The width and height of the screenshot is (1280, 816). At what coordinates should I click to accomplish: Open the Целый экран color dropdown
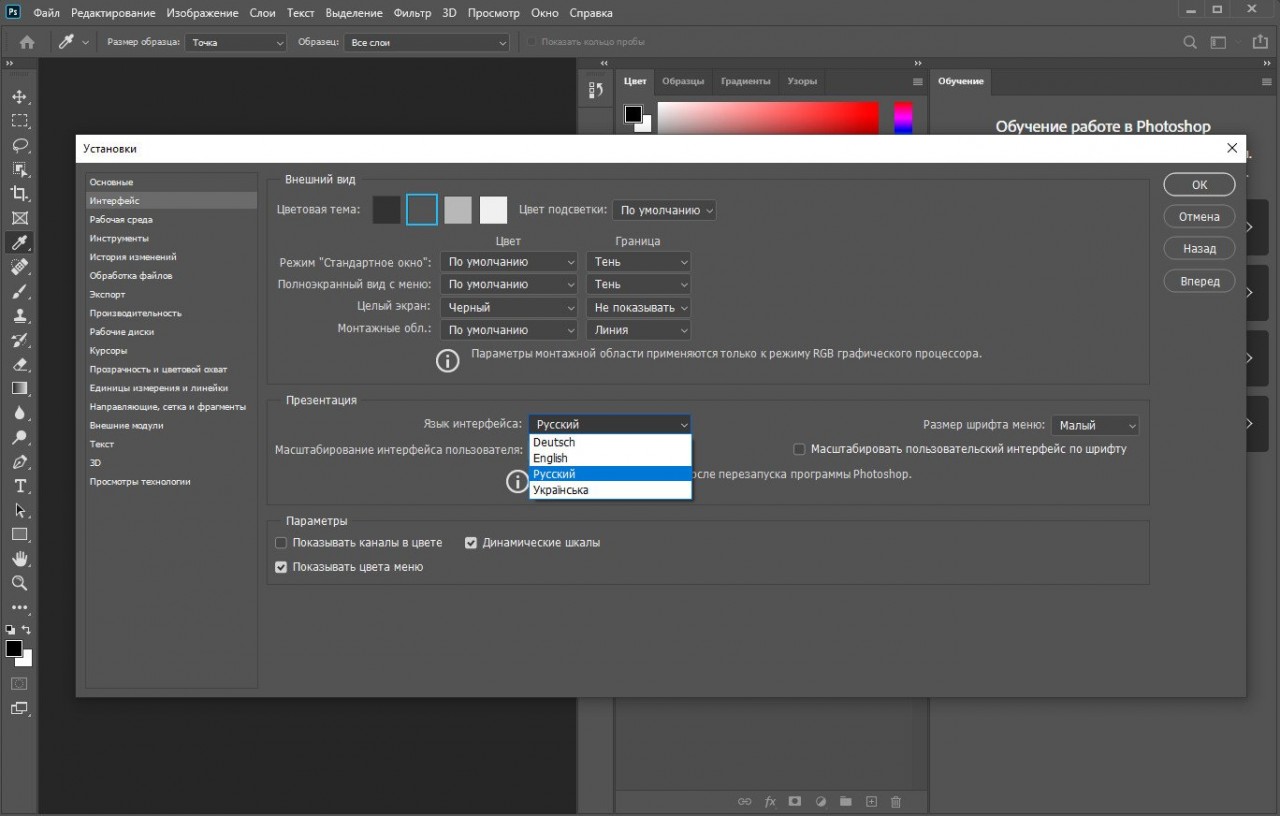click(508, 306)
